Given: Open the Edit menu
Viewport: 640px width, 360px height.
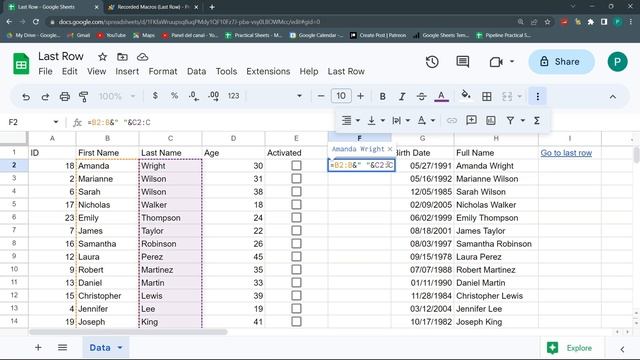Looking at the screenshot, I should 70,71.
